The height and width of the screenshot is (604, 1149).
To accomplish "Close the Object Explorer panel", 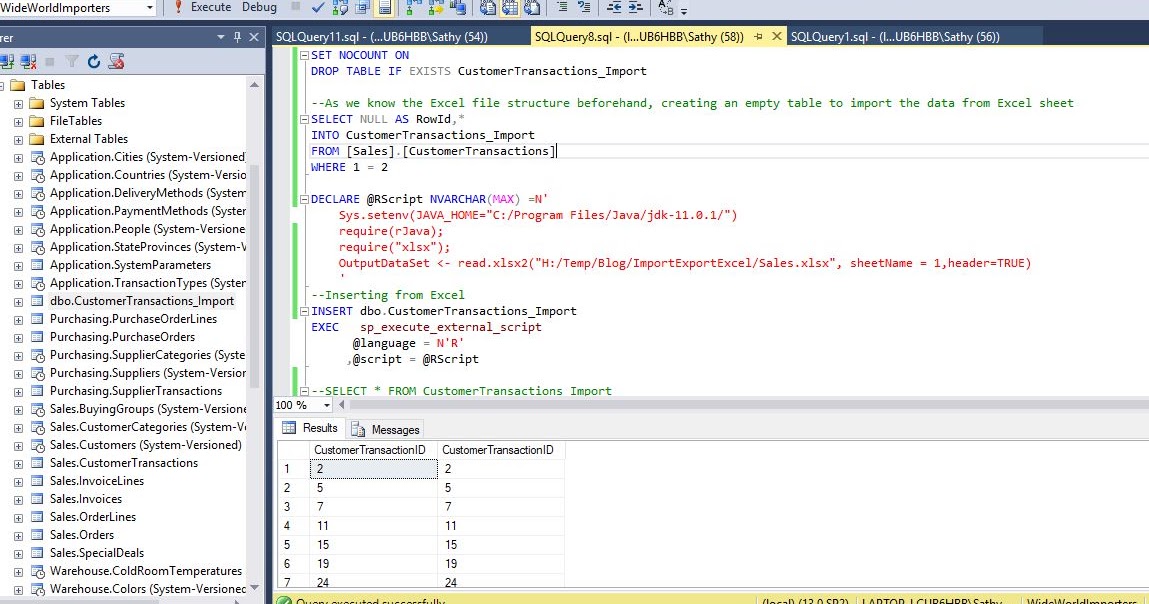I will pos(254,37).
